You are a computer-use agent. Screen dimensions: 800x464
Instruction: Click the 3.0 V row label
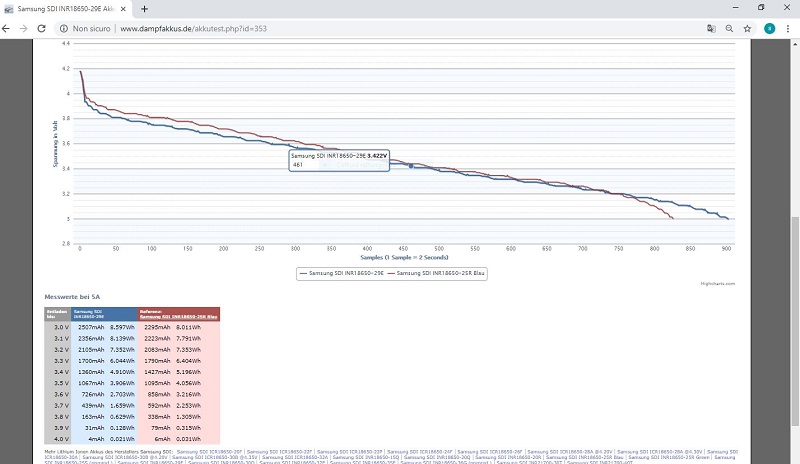coord(61,327)
